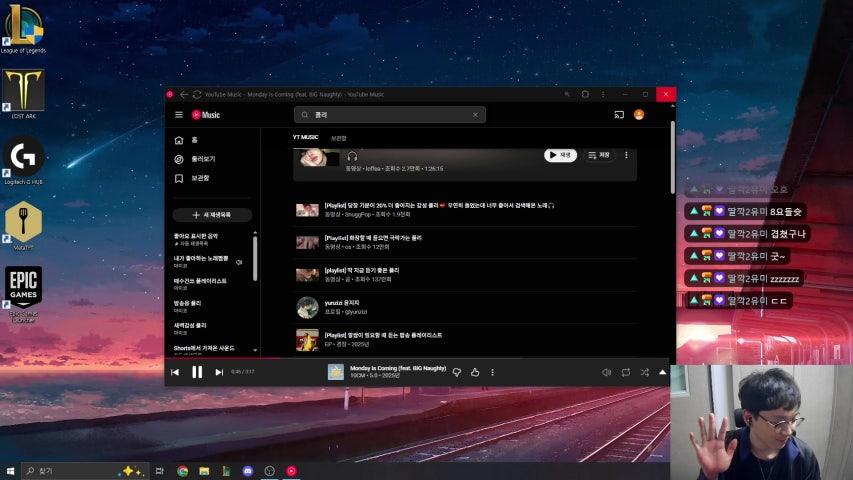Screen dimensions: 853x480
Task: Open the 좋아요 표시한 음악 playlist
Action: tap(196, 239)
